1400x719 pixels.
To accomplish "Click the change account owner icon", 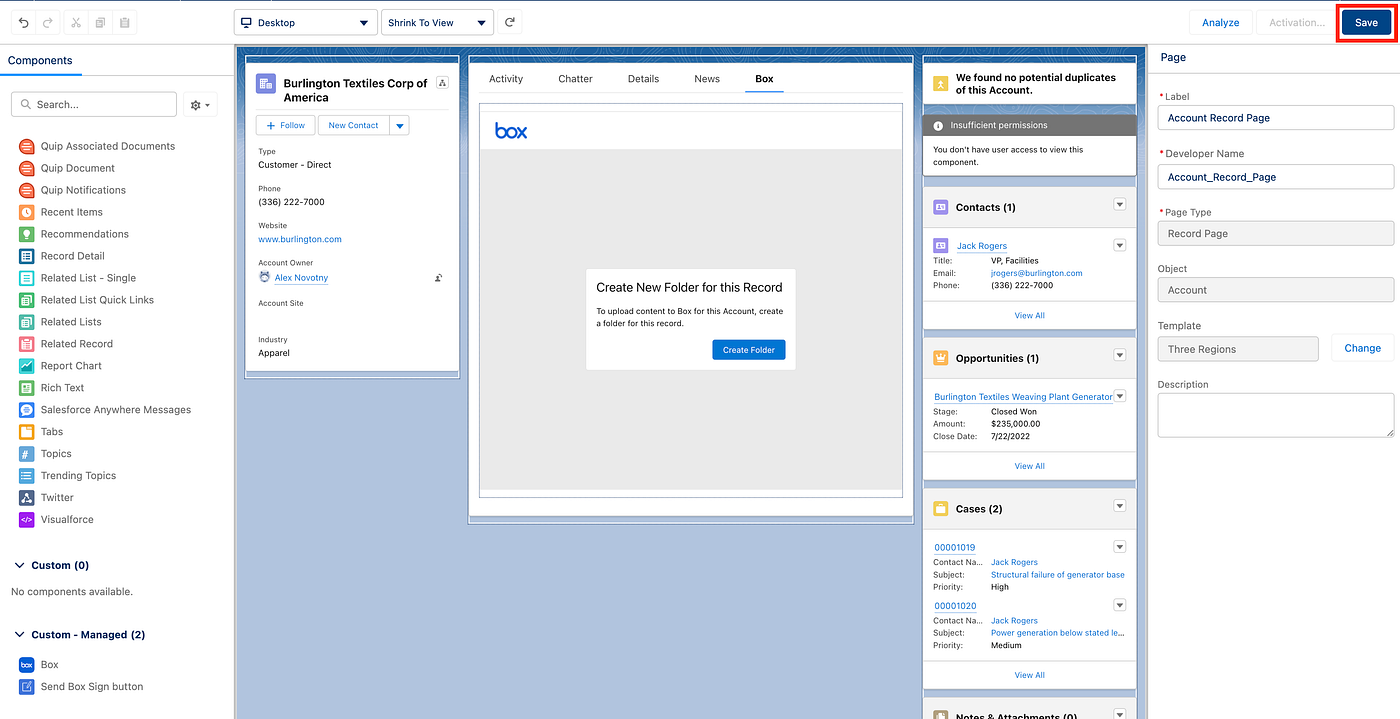I will pos(439,278).
